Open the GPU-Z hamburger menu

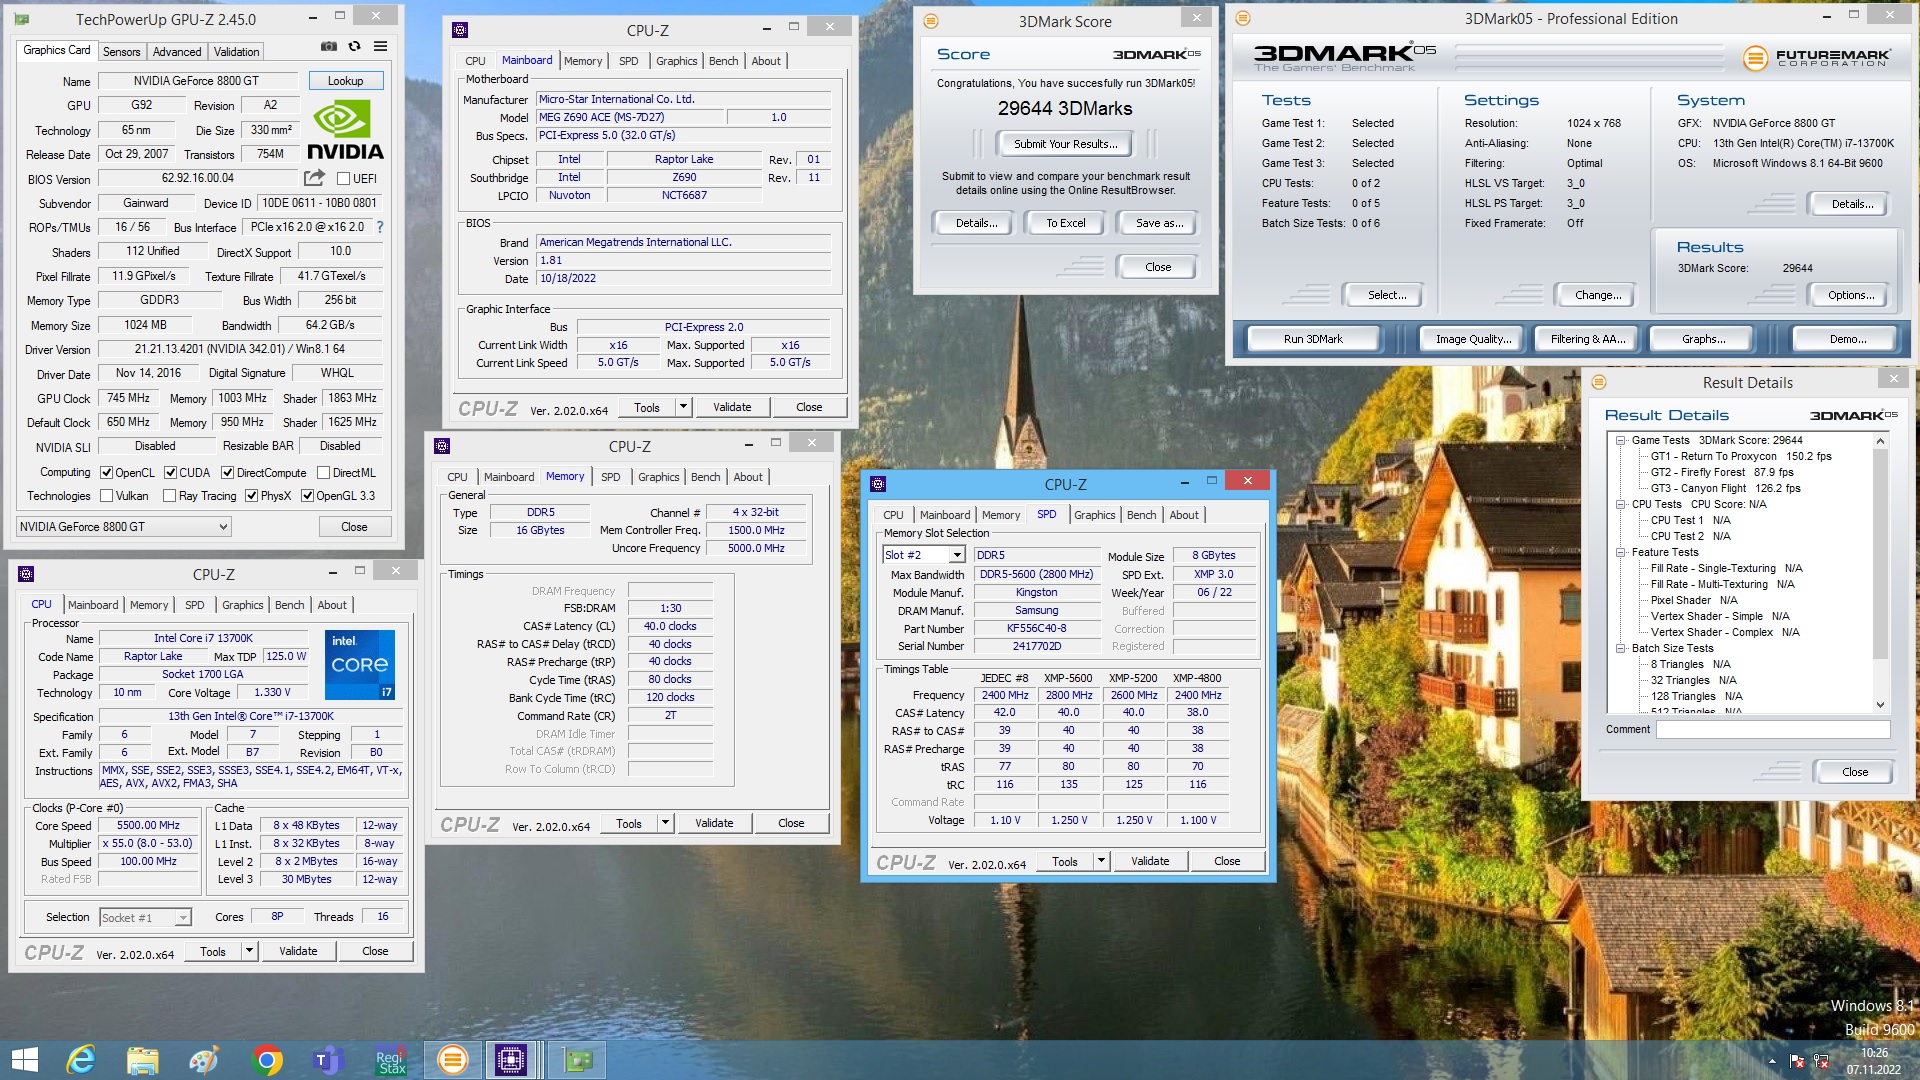[380, 47]
